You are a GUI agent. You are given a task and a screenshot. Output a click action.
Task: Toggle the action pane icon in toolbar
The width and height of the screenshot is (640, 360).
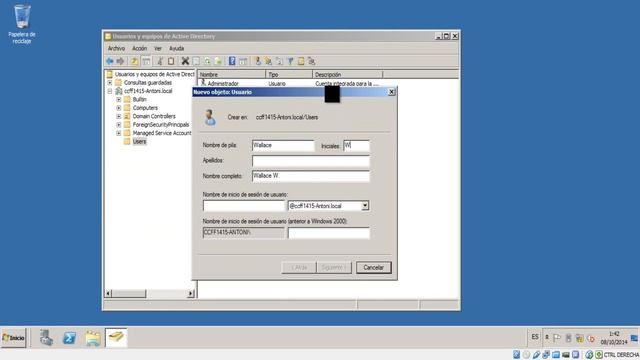tap(243, 61)
